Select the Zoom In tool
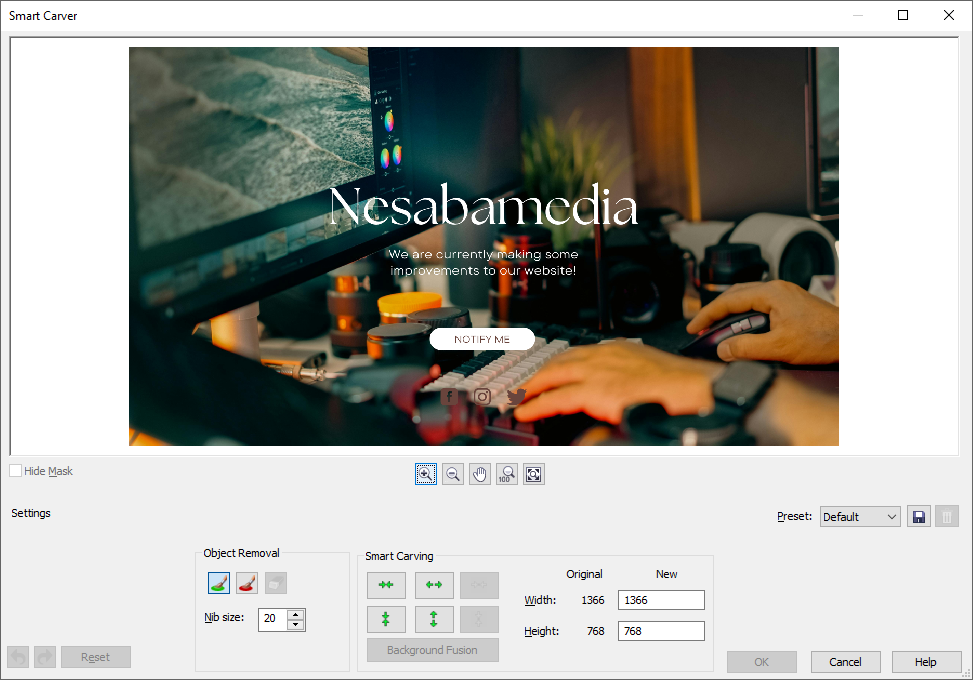Image resolution: width=973 pixels, height=680 pixels. (x=426, y=474)
